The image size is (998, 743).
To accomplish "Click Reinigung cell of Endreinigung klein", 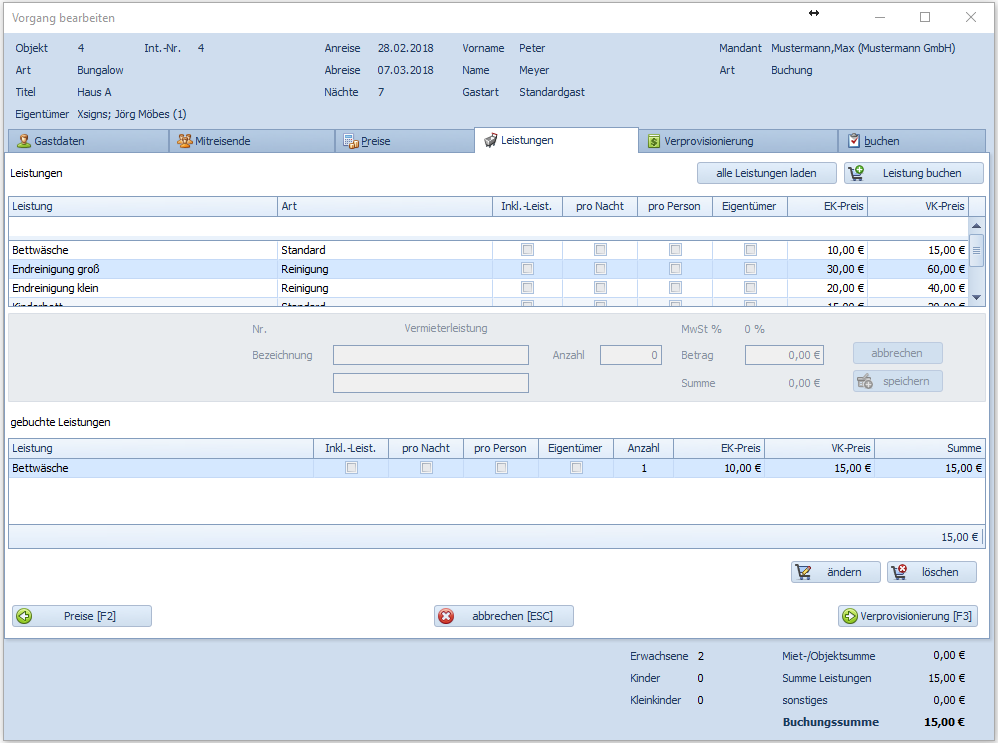I will click(x=384, y=288).
